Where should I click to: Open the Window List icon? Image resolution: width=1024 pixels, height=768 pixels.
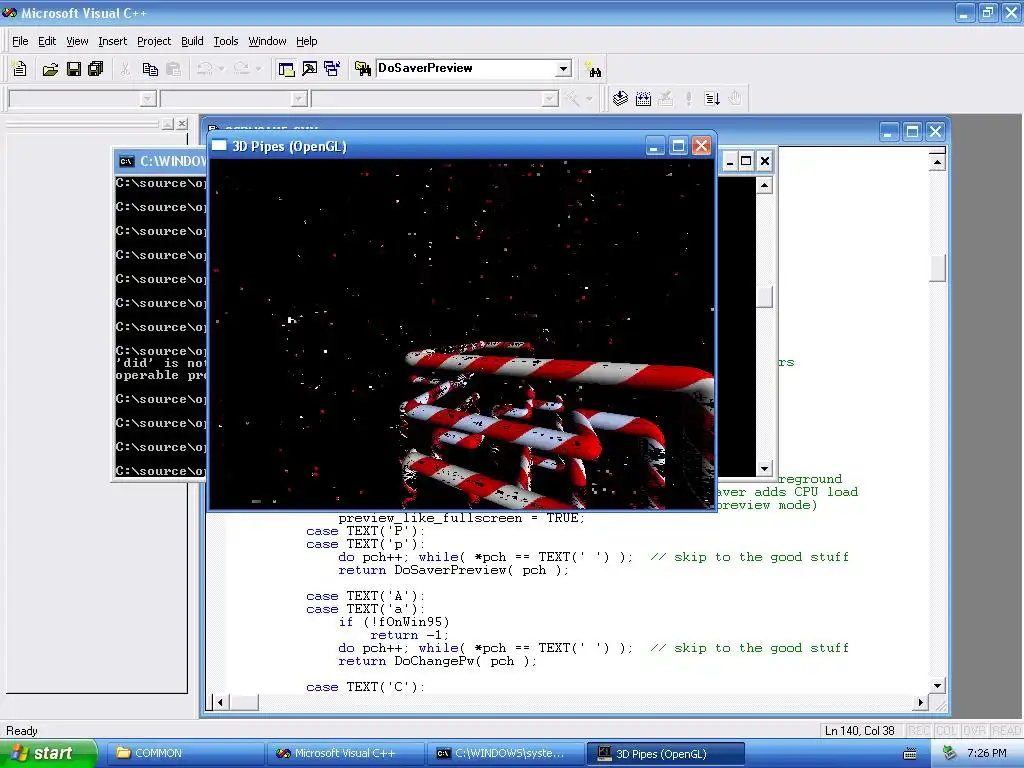(332, 69)
